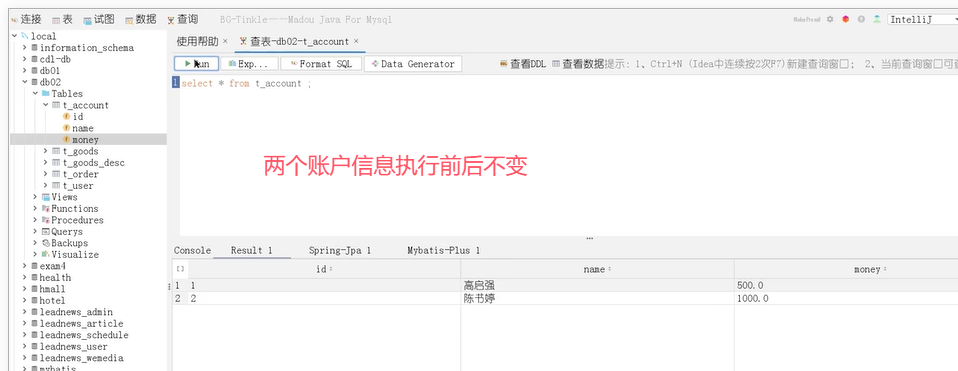958x371 pixels.
Task: Click 查看数据 link
Action: pos(578,64)
